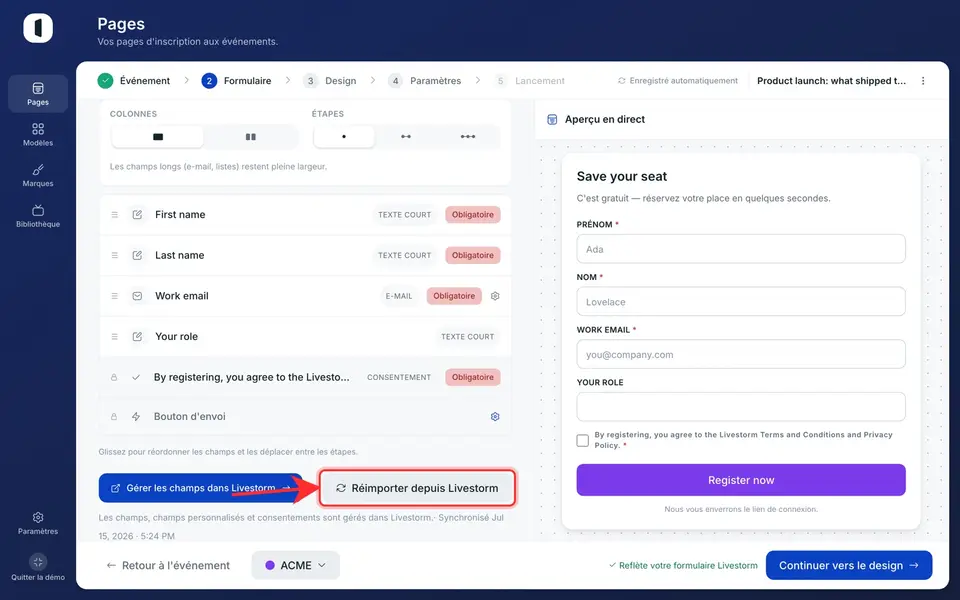The image size is (960, 600).
Task: Click the app logo in the sidebar
Action: (38, 28)
